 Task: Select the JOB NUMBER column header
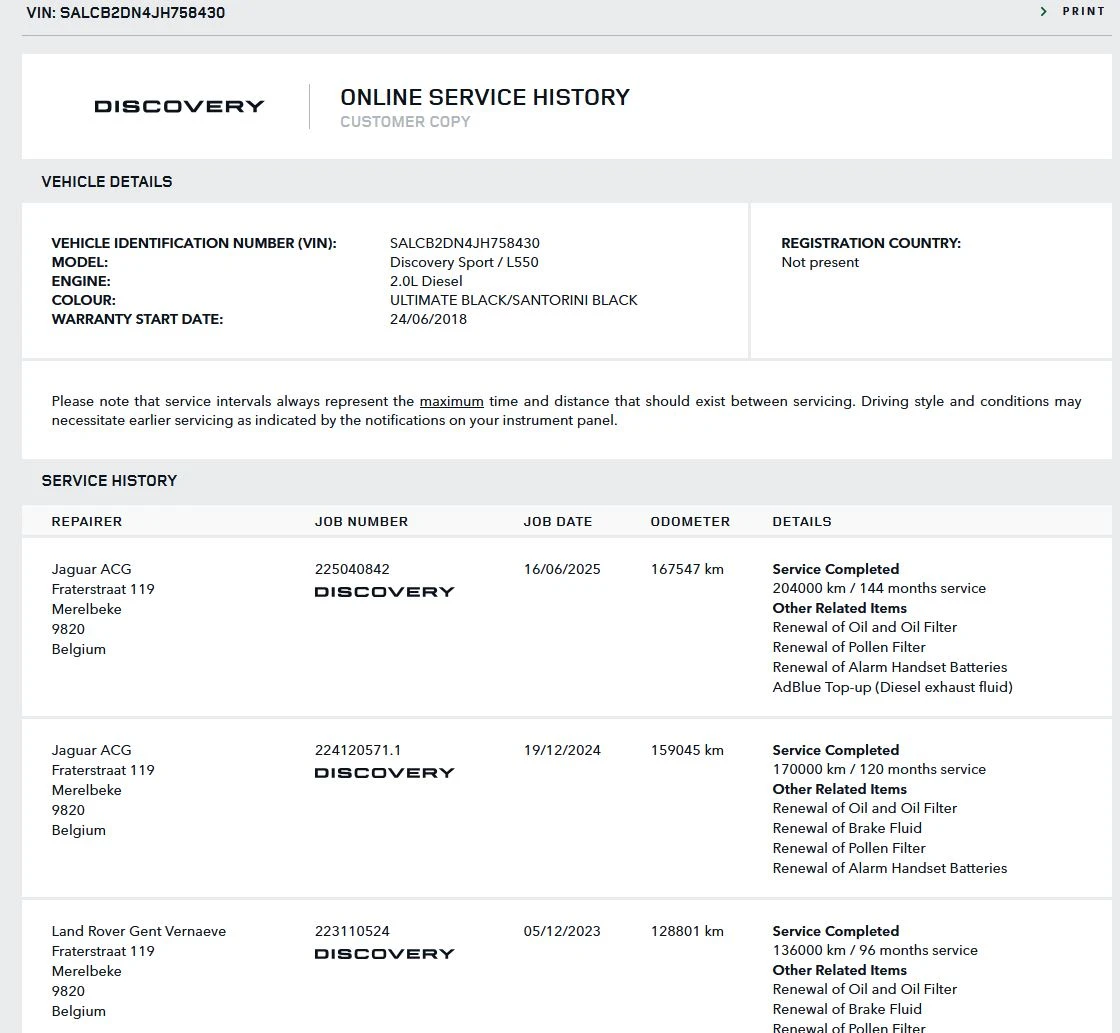(361, 521)
